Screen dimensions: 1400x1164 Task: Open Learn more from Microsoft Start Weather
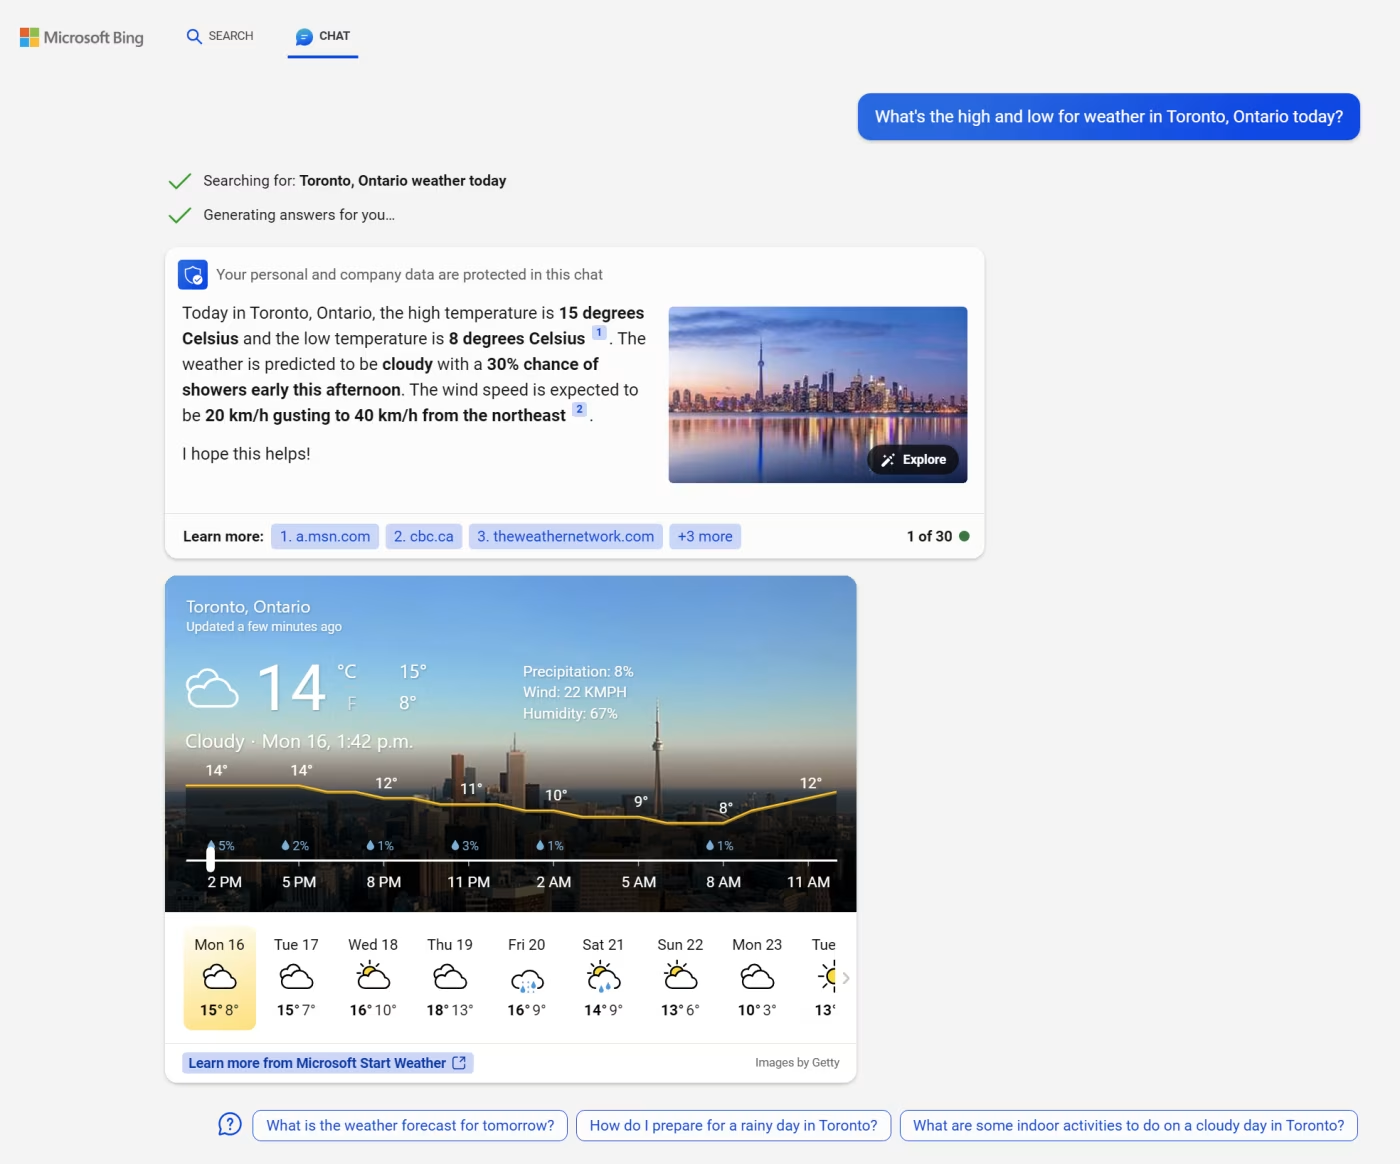pyautogui.click(x=327, y=1063)
